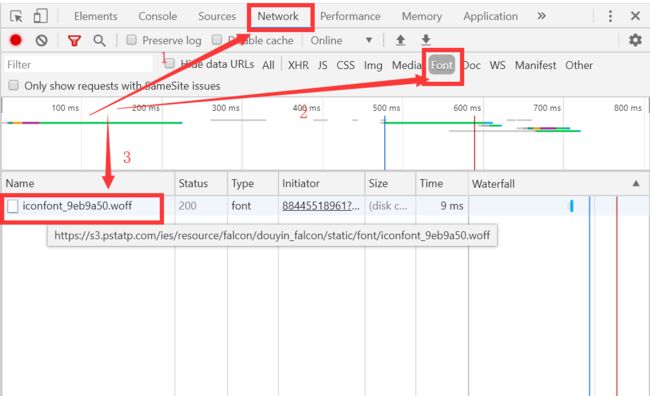The height and width of the screenshot is (396, 650).
Task: Toggle the device toolbar icon
Action: coord(41,16)
